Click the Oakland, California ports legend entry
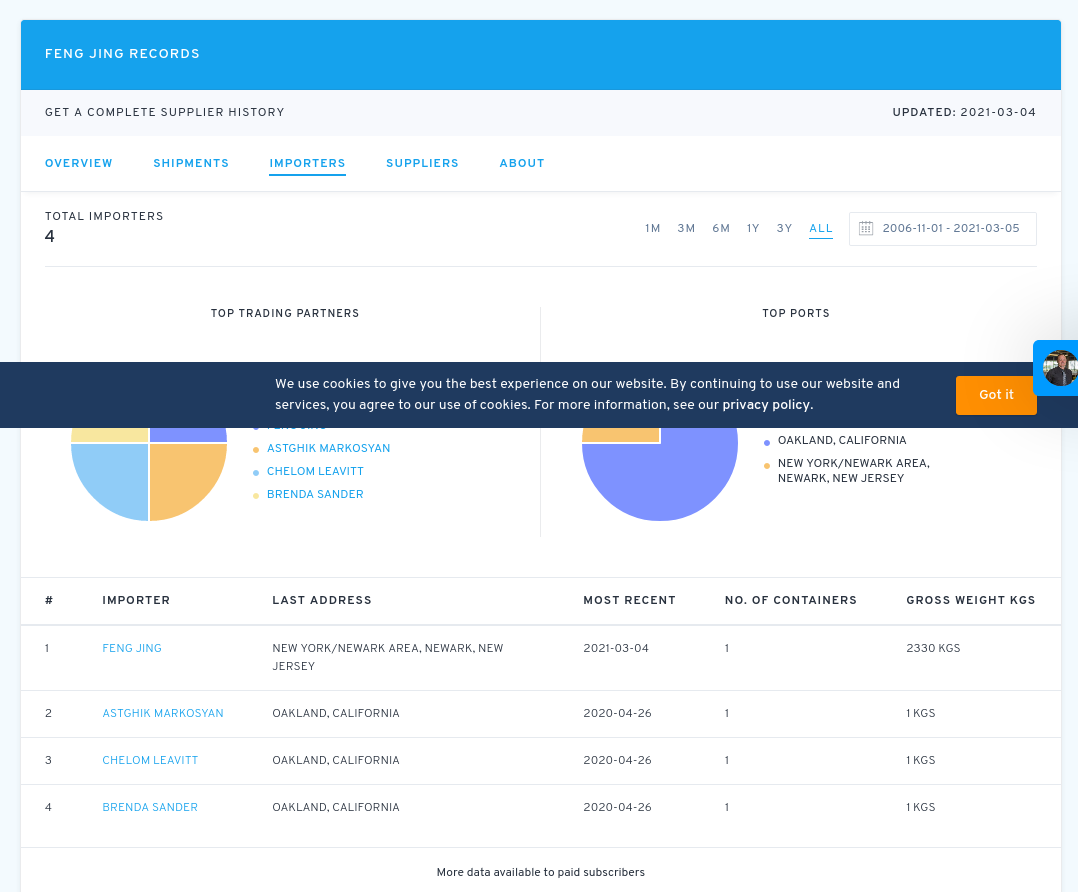This screenshot has width=1078, height=892. [842, 440]
